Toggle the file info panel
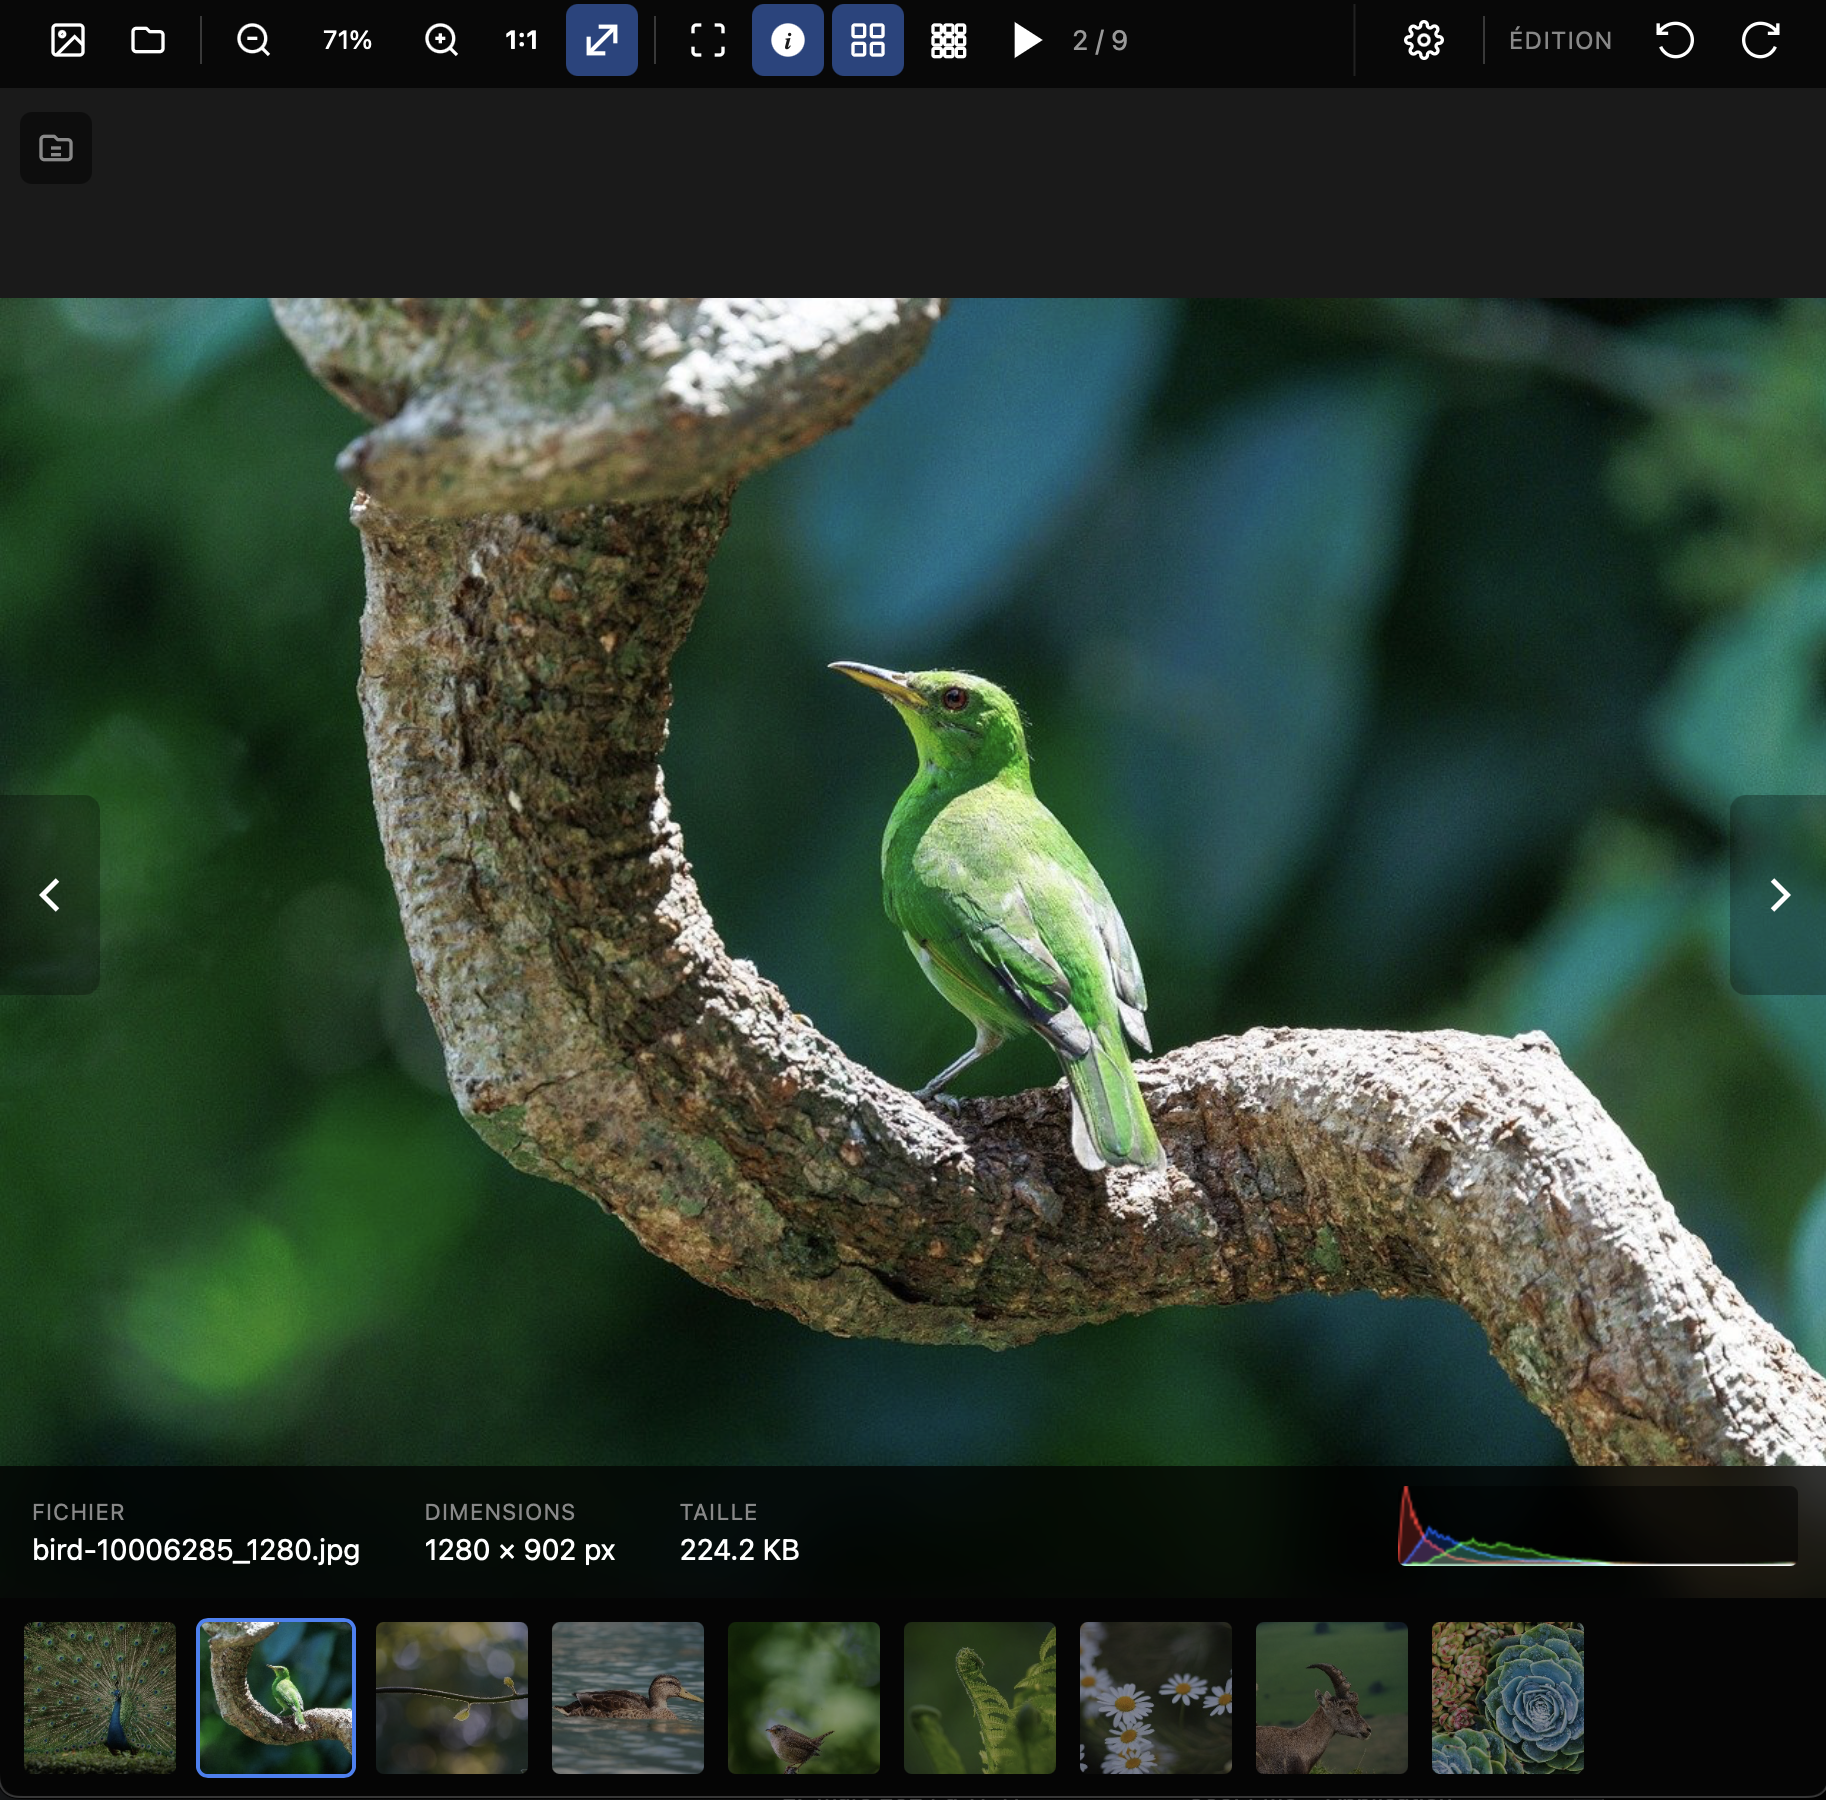The width and height of the screenshot is (1826, 1800). [x=786, y=40]
